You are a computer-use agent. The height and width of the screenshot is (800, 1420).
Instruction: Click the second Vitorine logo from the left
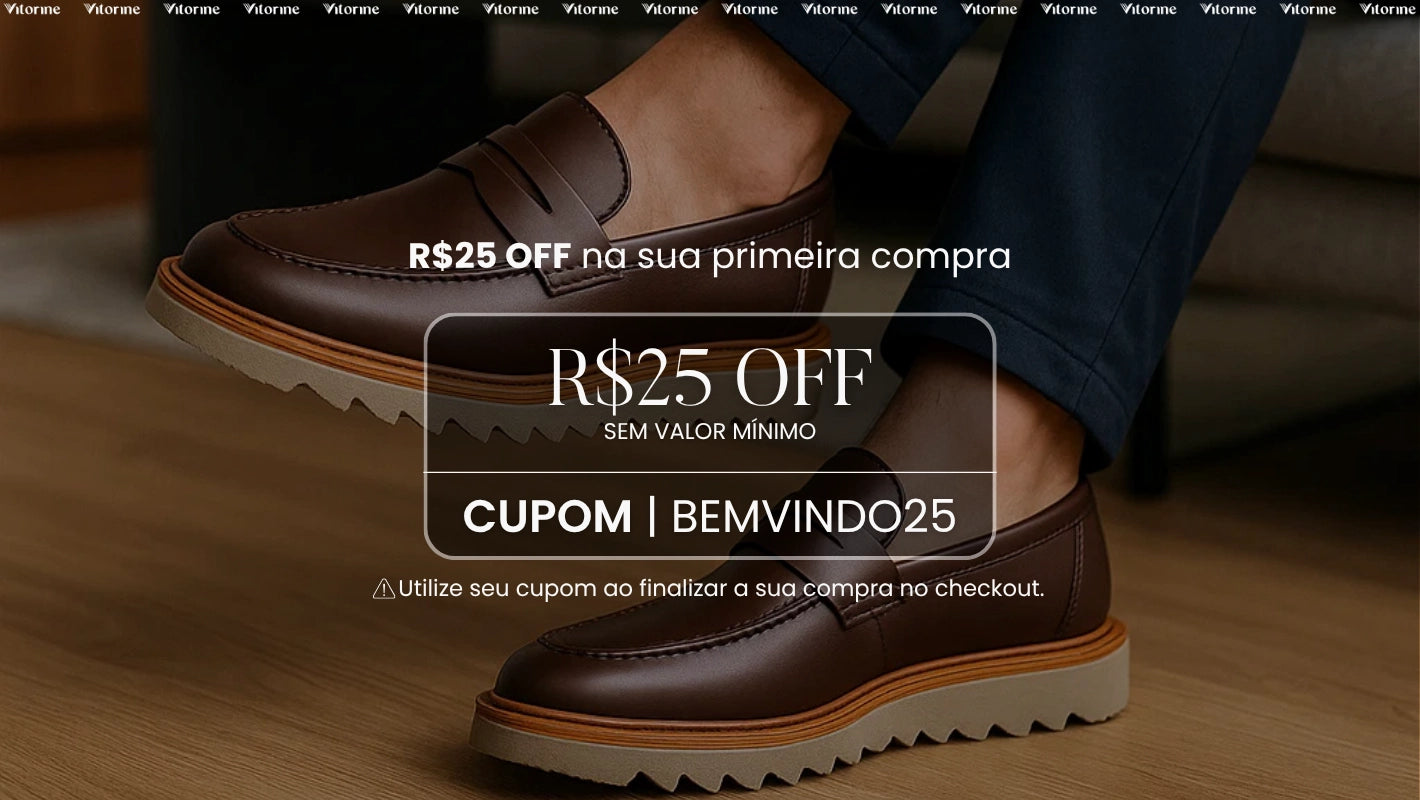112,9
